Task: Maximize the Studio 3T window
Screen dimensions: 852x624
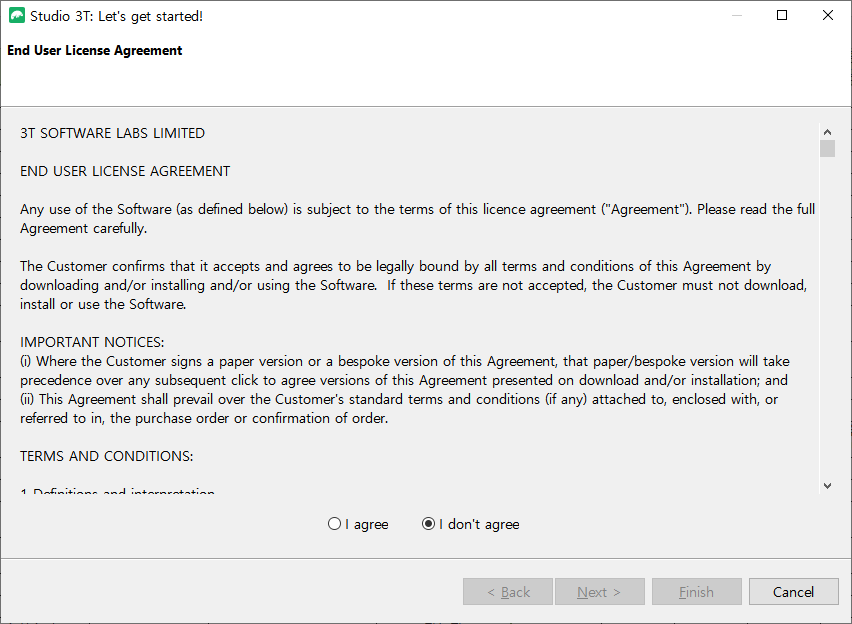Action: coord(782,15)
